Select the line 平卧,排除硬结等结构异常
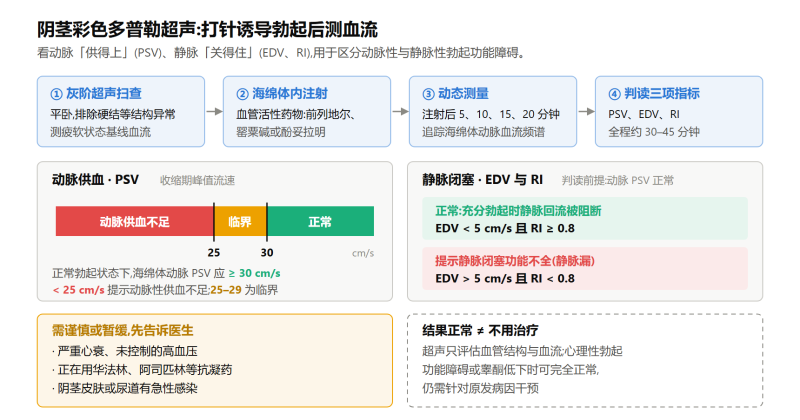The height and width of the screenshot is (420, 800). pos(113,114)
